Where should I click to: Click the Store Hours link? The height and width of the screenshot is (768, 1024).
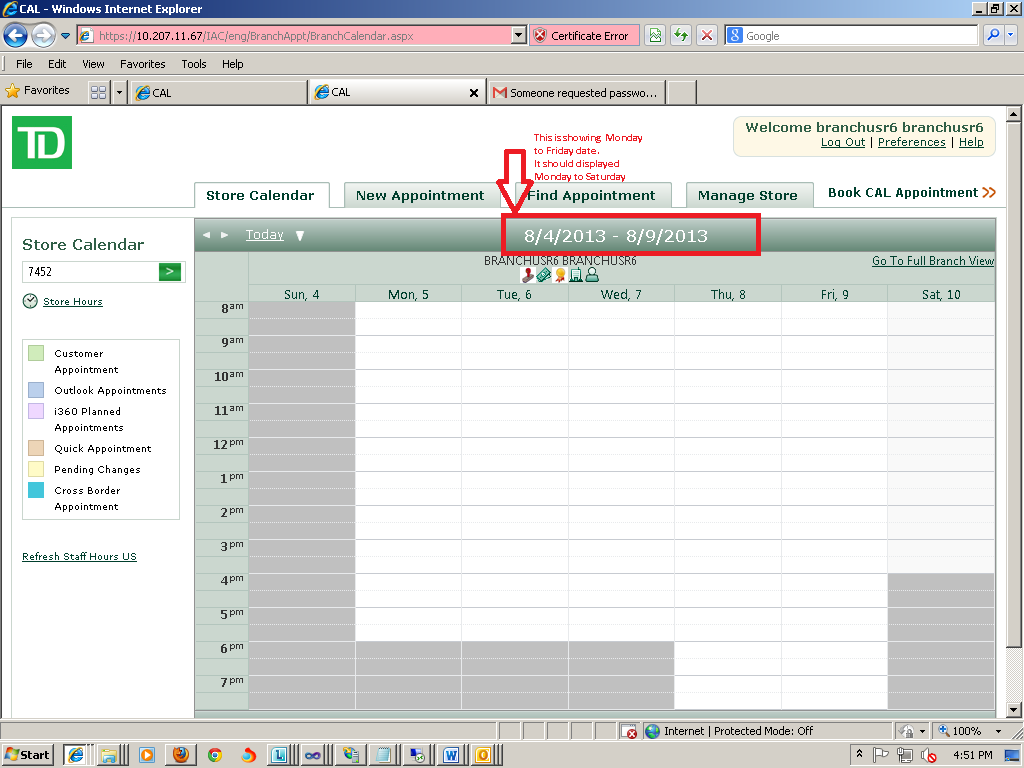(x=72, y=302)
